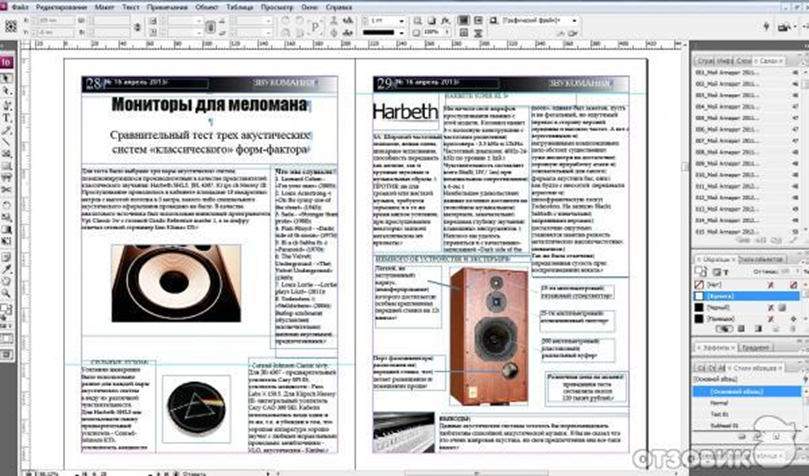
Task: Toggle the fill/stroke selector in Swatches panel
Action: (701, 272)
